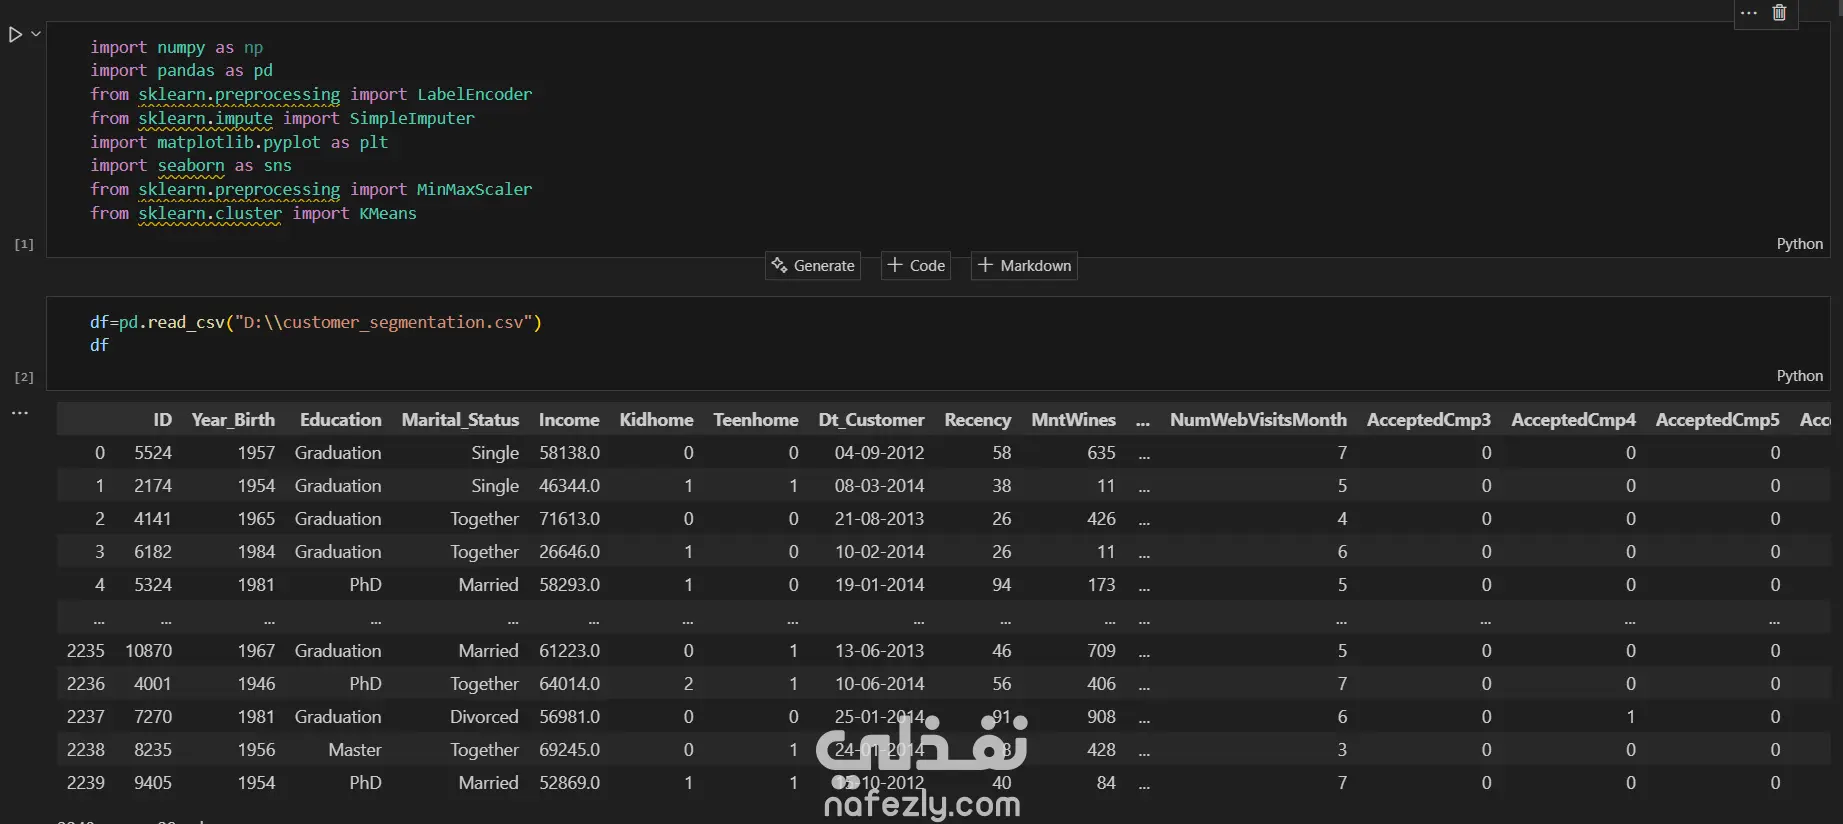Click the execution count [2] label
The height and width of the screenshot is (824, 1843).
[x=24, y=377]
